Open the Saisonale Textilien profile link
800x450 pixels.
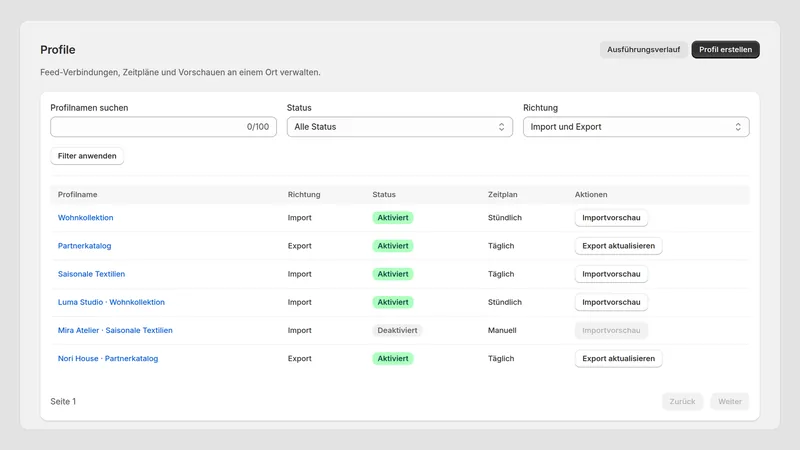click(91, 274)
